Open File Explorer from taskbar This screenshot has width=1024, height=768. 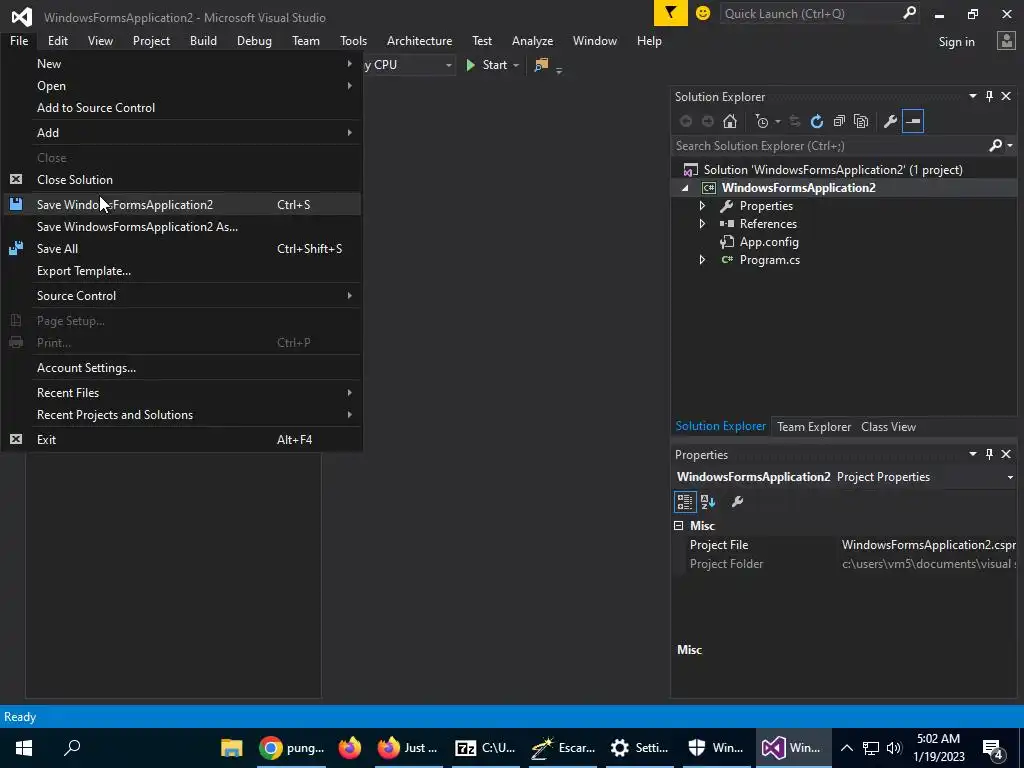coord(231,748)
